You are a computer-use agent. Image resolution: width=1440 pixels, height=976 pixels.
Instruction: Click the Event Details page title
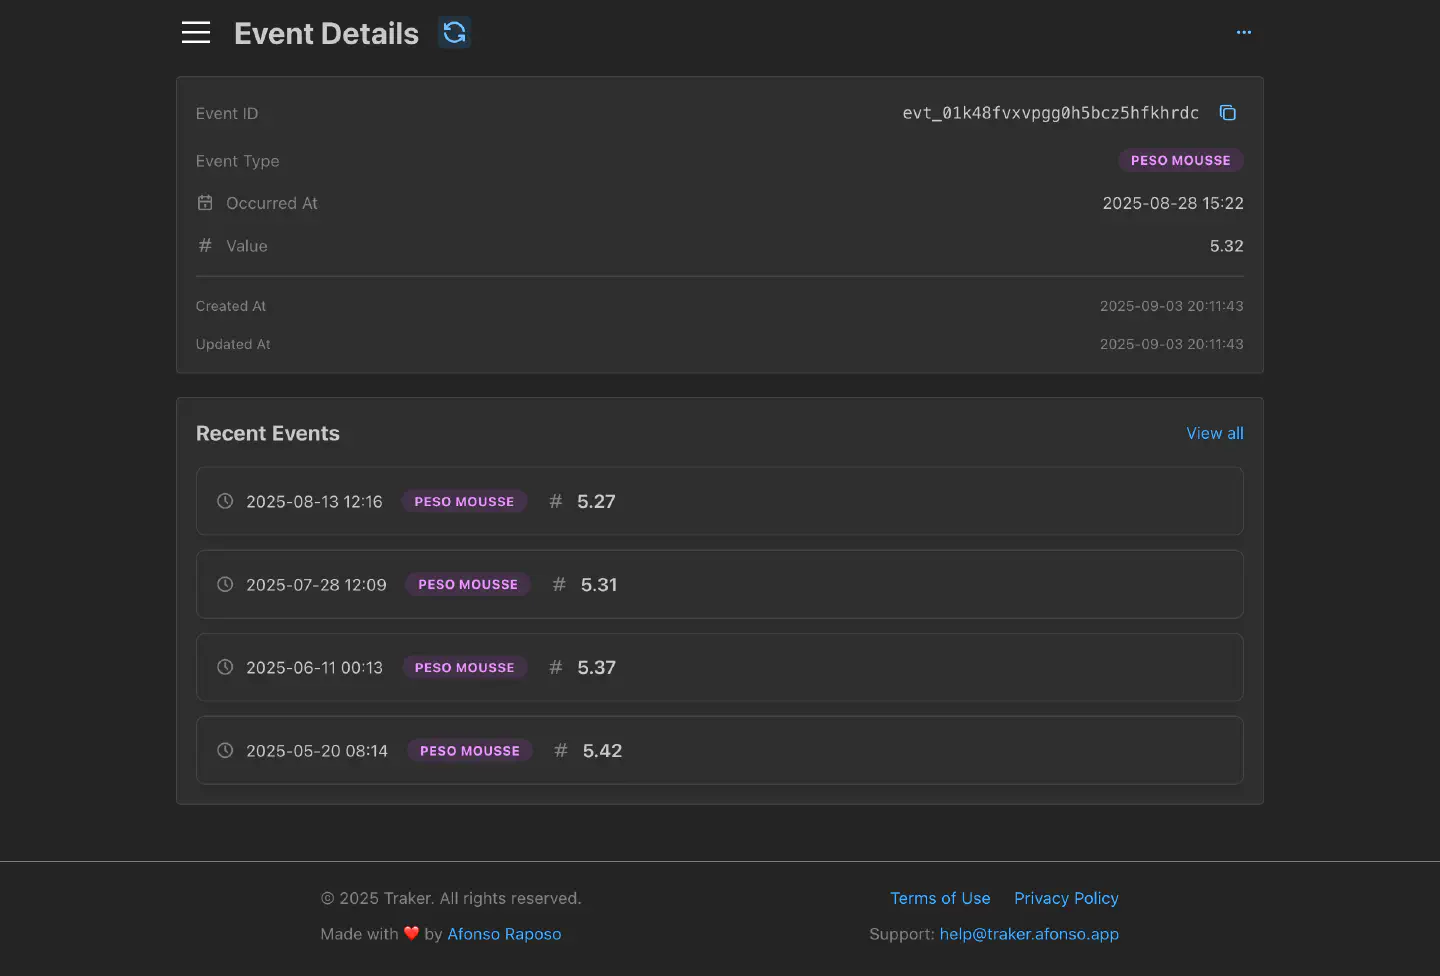point(326,33)
